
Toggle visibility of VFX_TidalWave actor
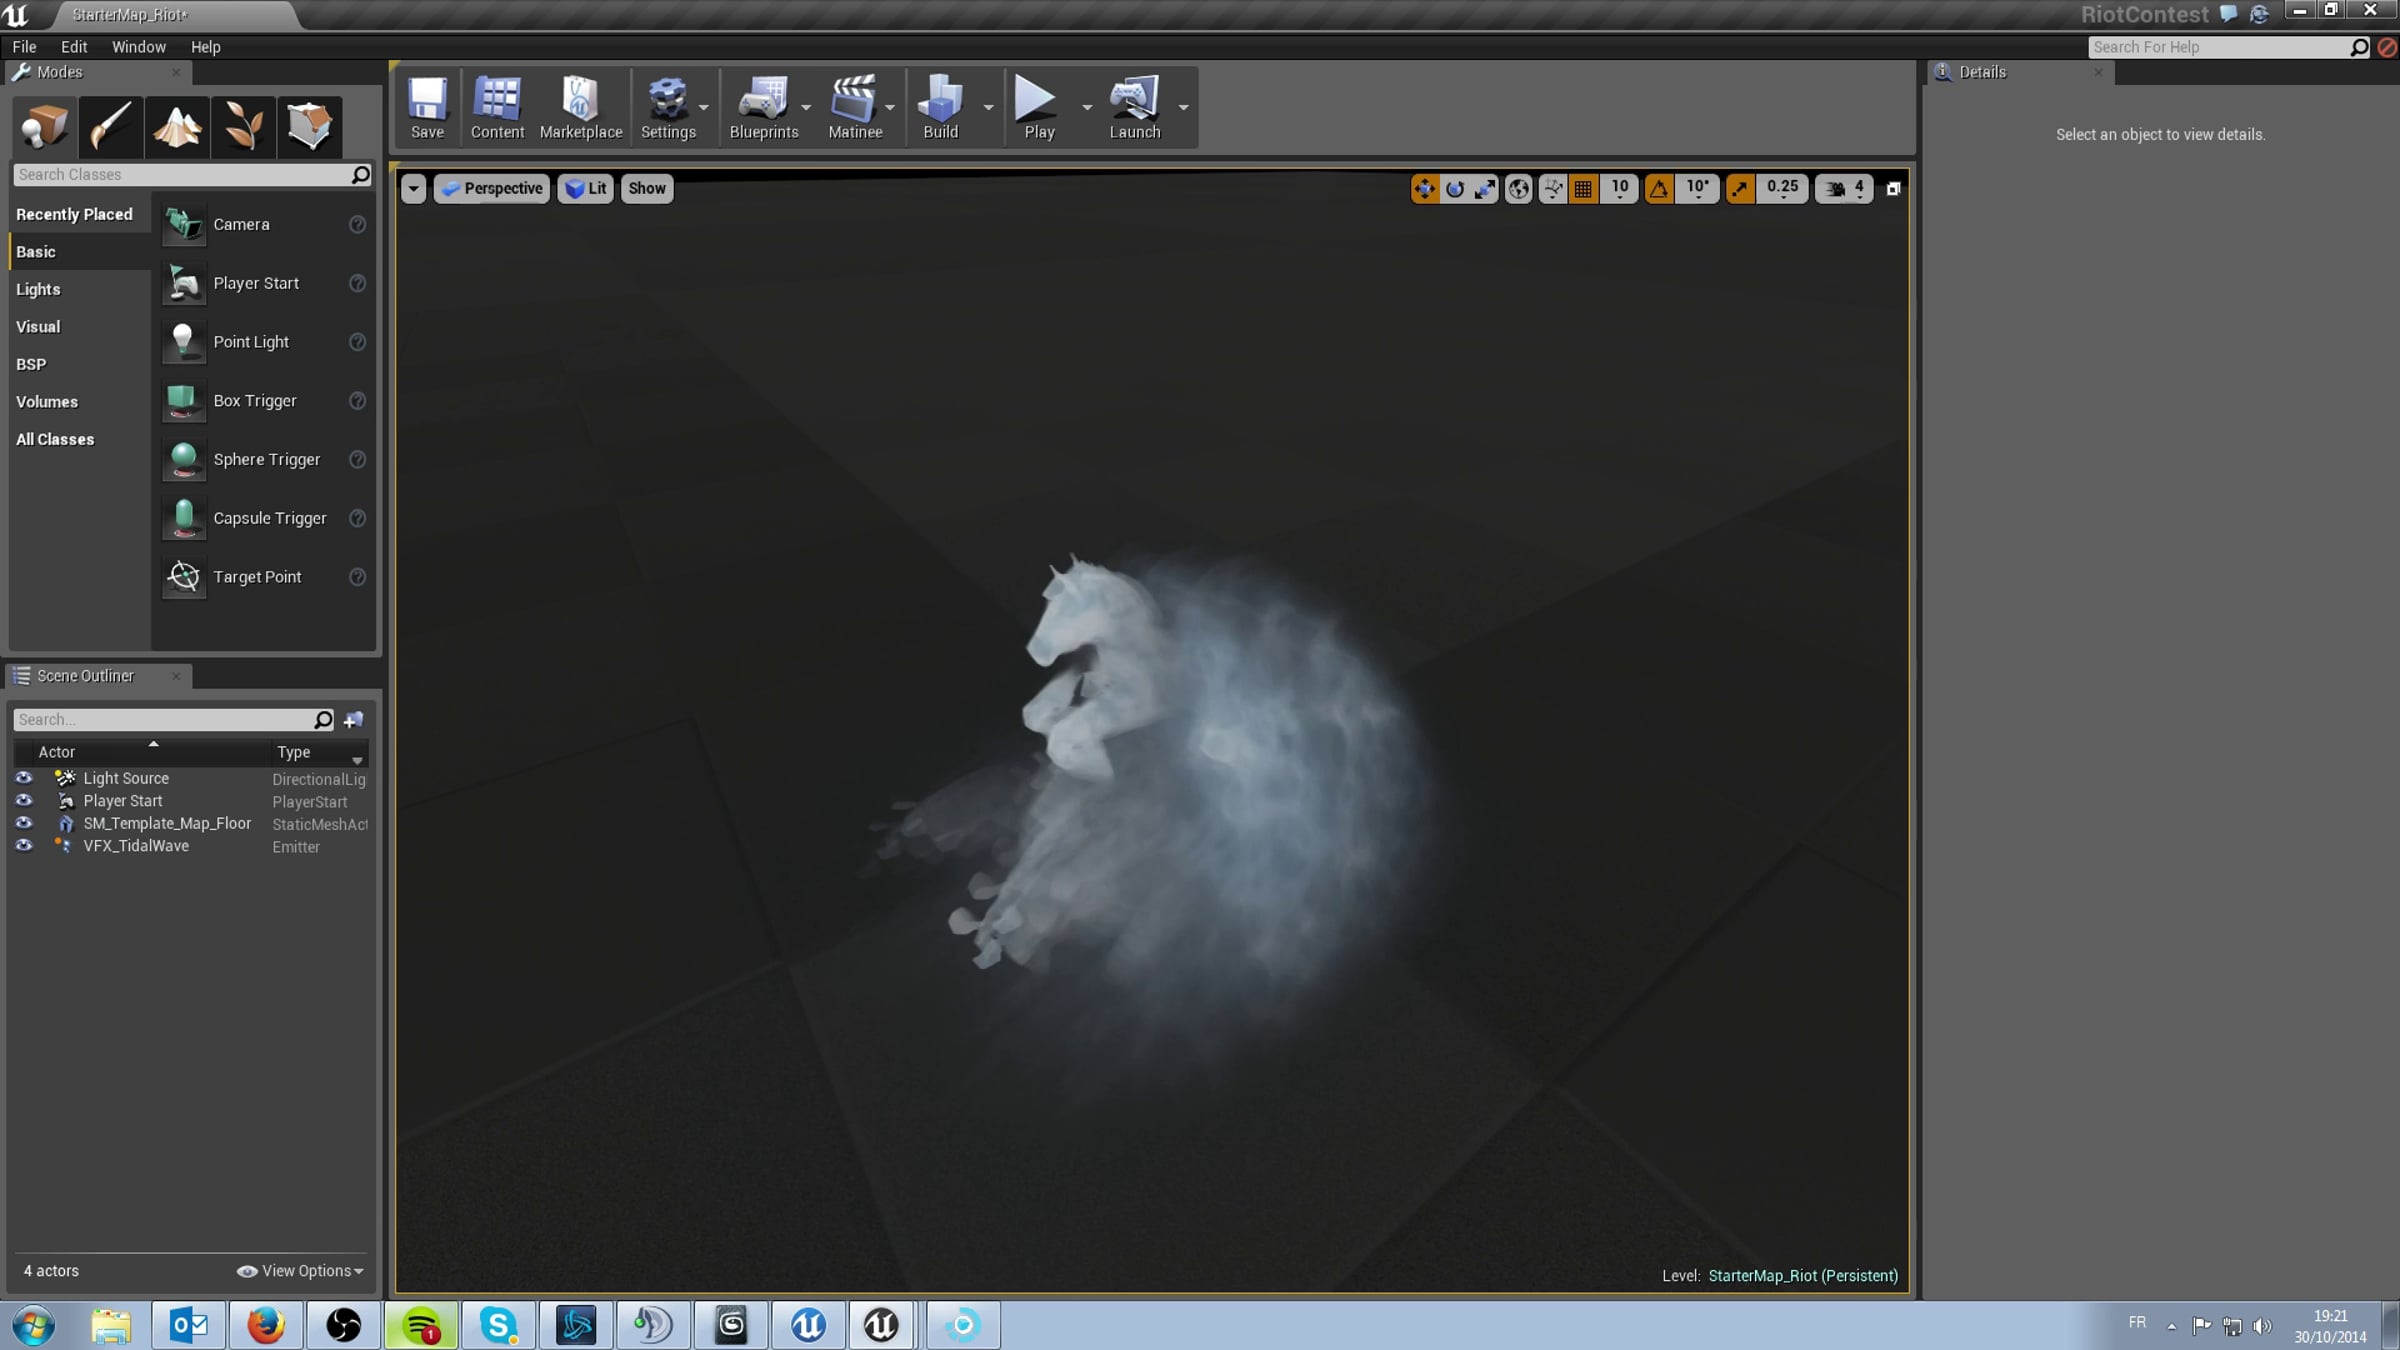tap(24, 846)
